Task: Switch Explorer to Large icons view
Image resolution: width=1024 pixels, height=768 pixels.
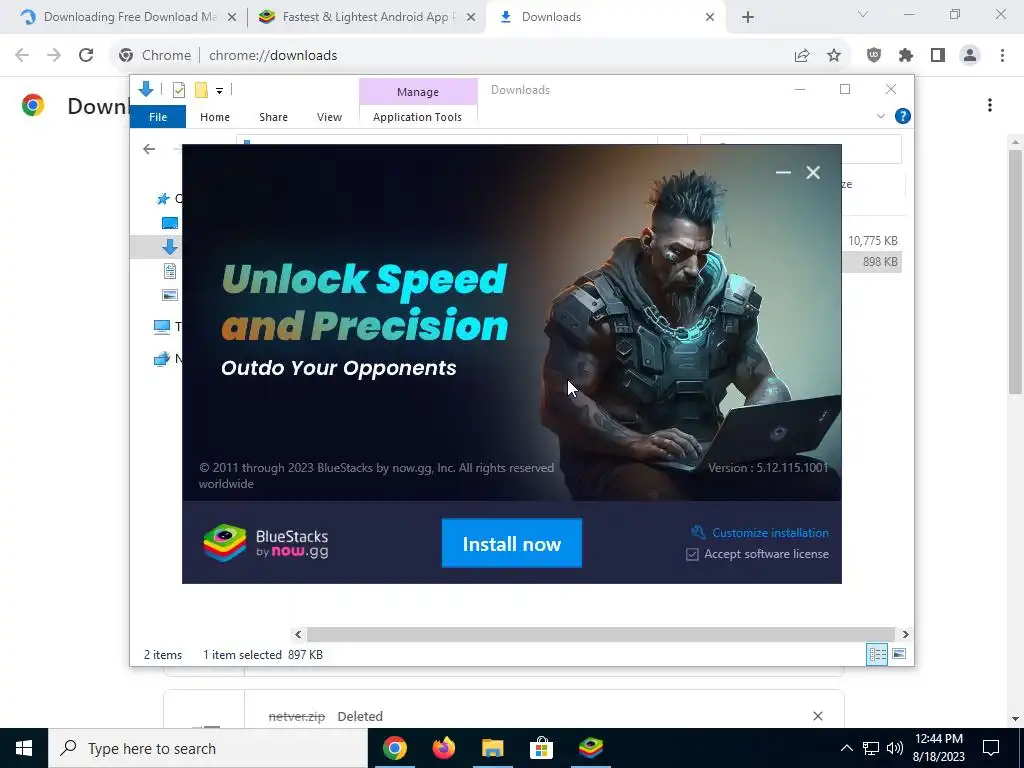Action: coord(899,654)
